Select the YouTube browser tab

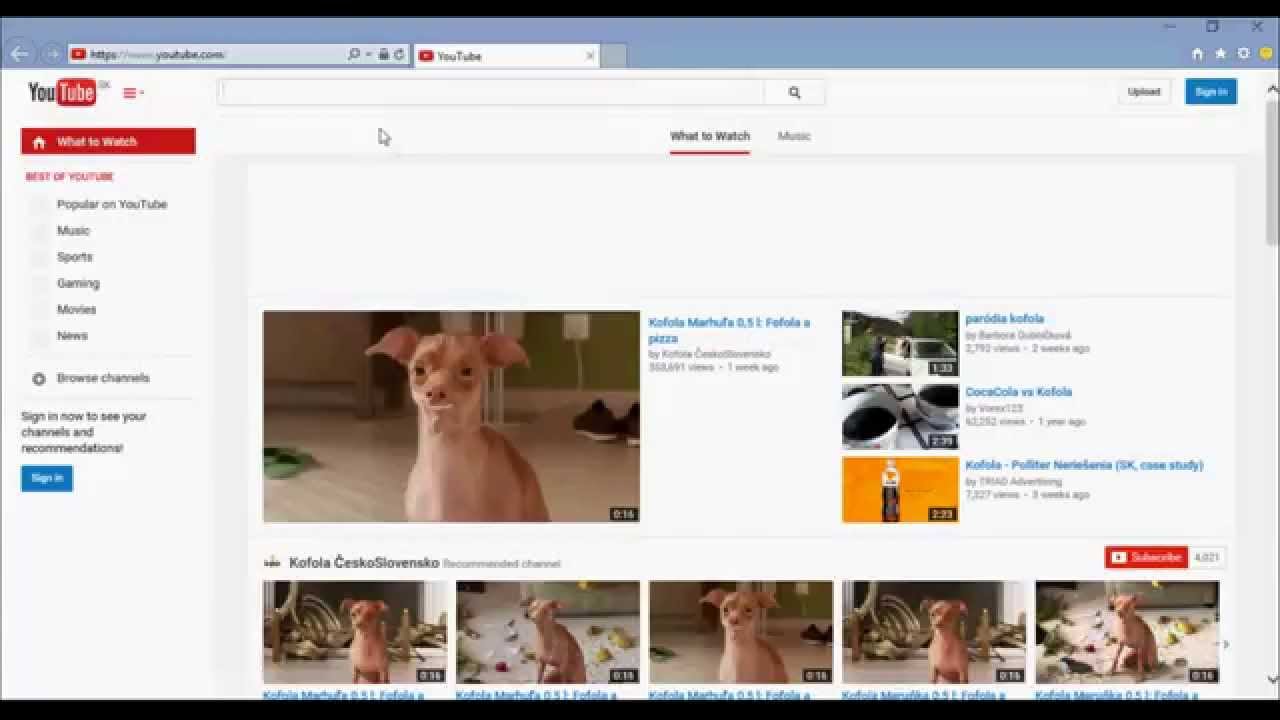(x=507, y=56)
